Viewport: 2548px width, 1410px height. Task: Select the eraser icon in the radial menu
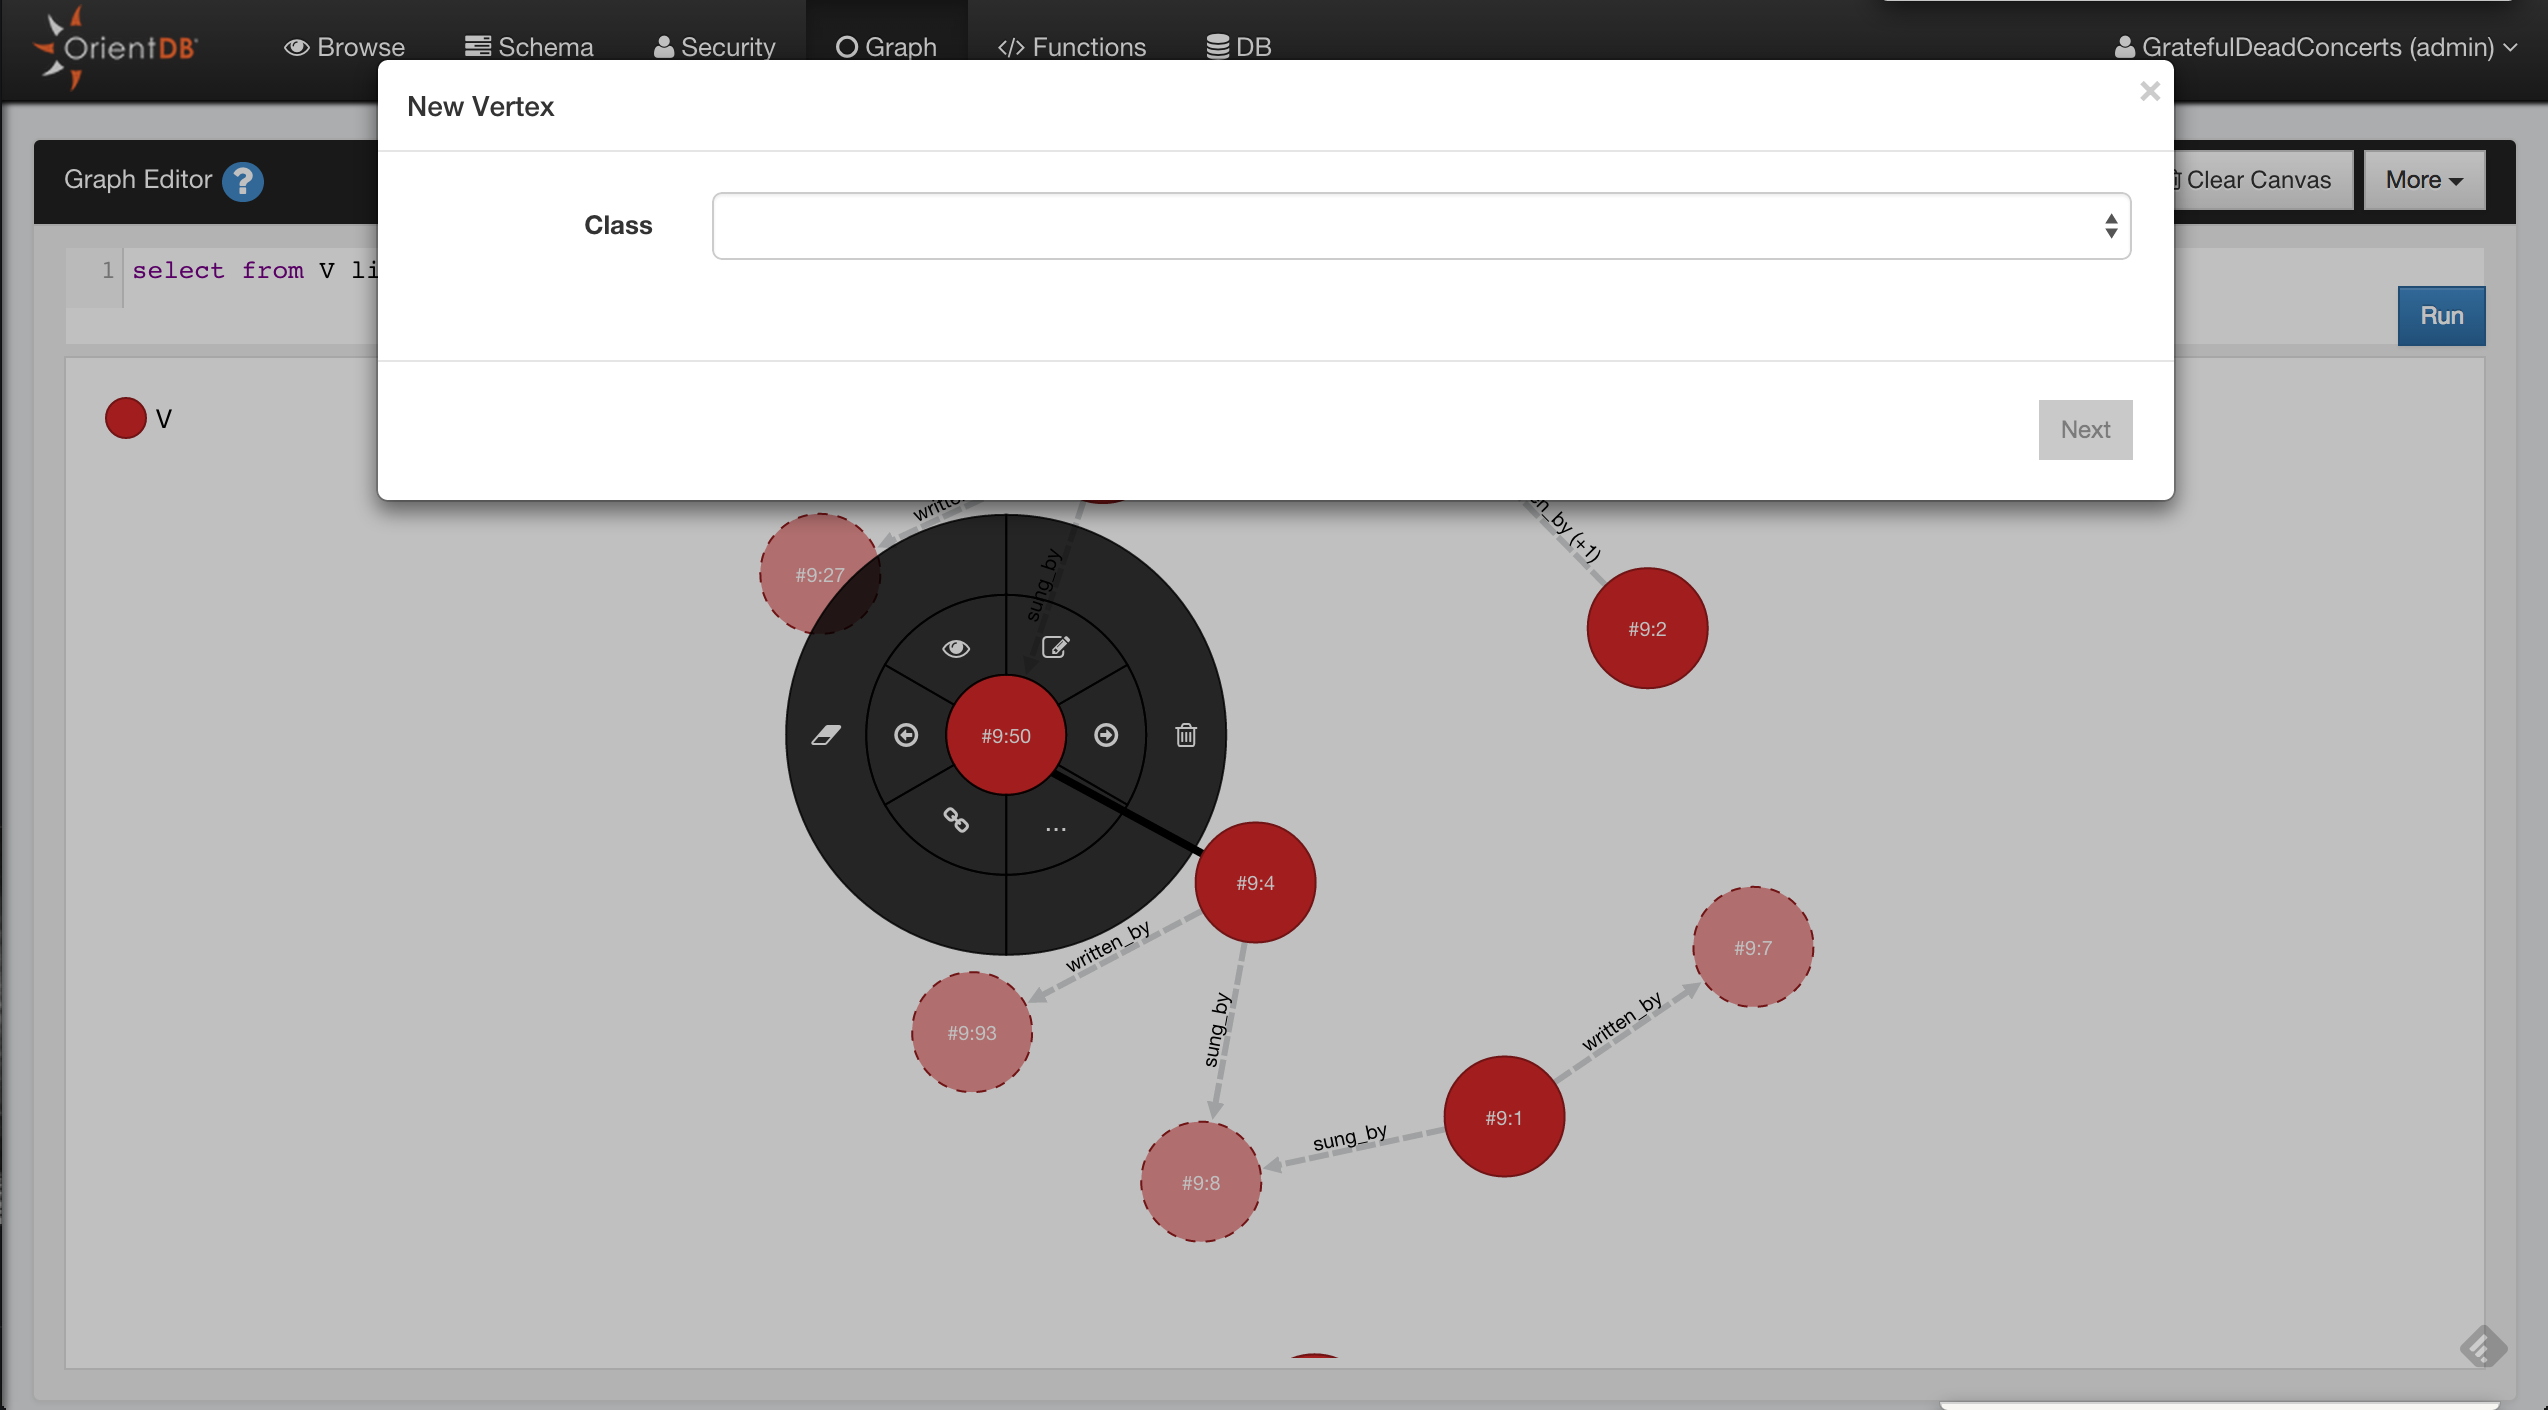pyautogui.click(x=826, y=735)
